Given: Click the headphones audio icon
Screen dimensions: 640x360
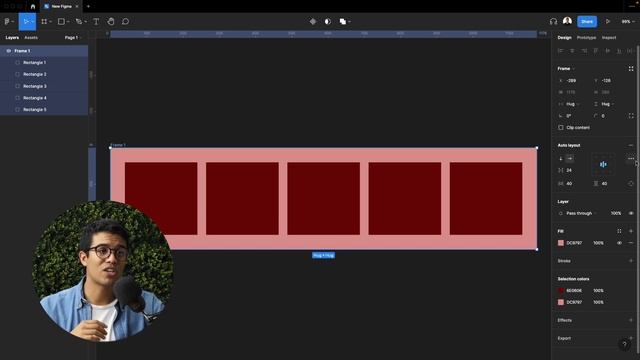Looking at the screenshot, I should [x=553, y=22].
